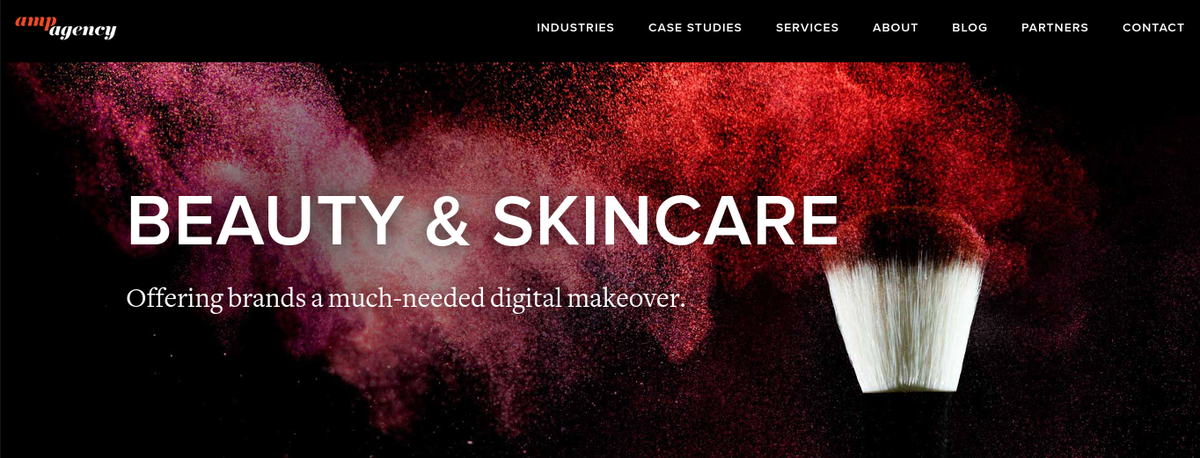Select Partners in the top navigation
The width and height of the screenshot is (1200, 458).
point(1055,28)
